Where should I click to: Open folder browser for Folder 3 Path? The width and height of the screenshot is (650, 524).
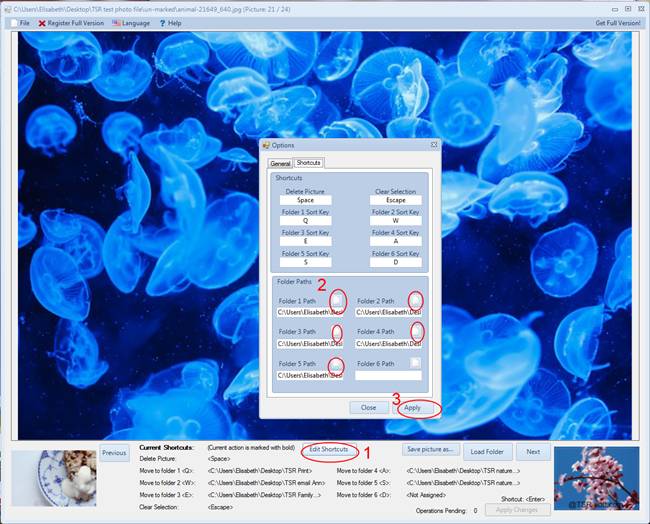(x=338, y=331)
